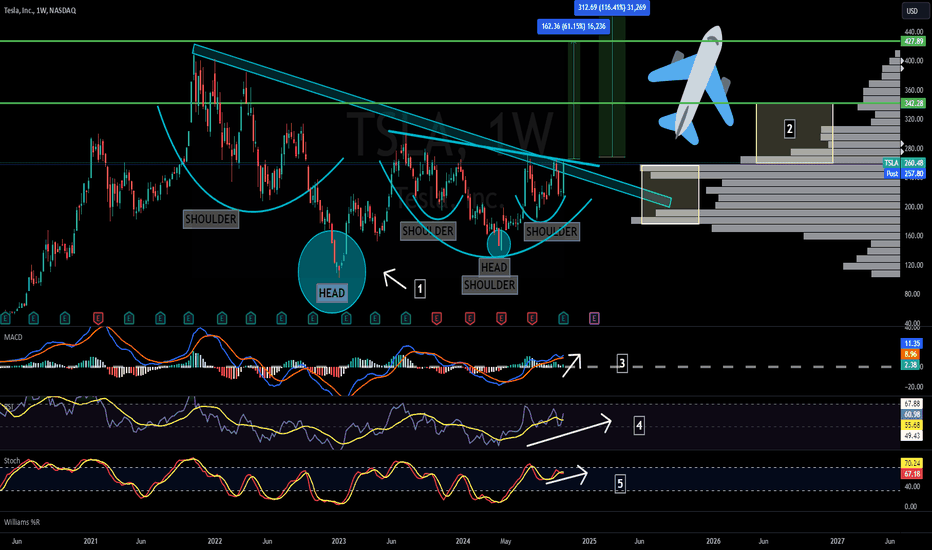Select the SHOULDER label beneath the small HEAD label
932x550 pixels.
[x=489, y=285]
